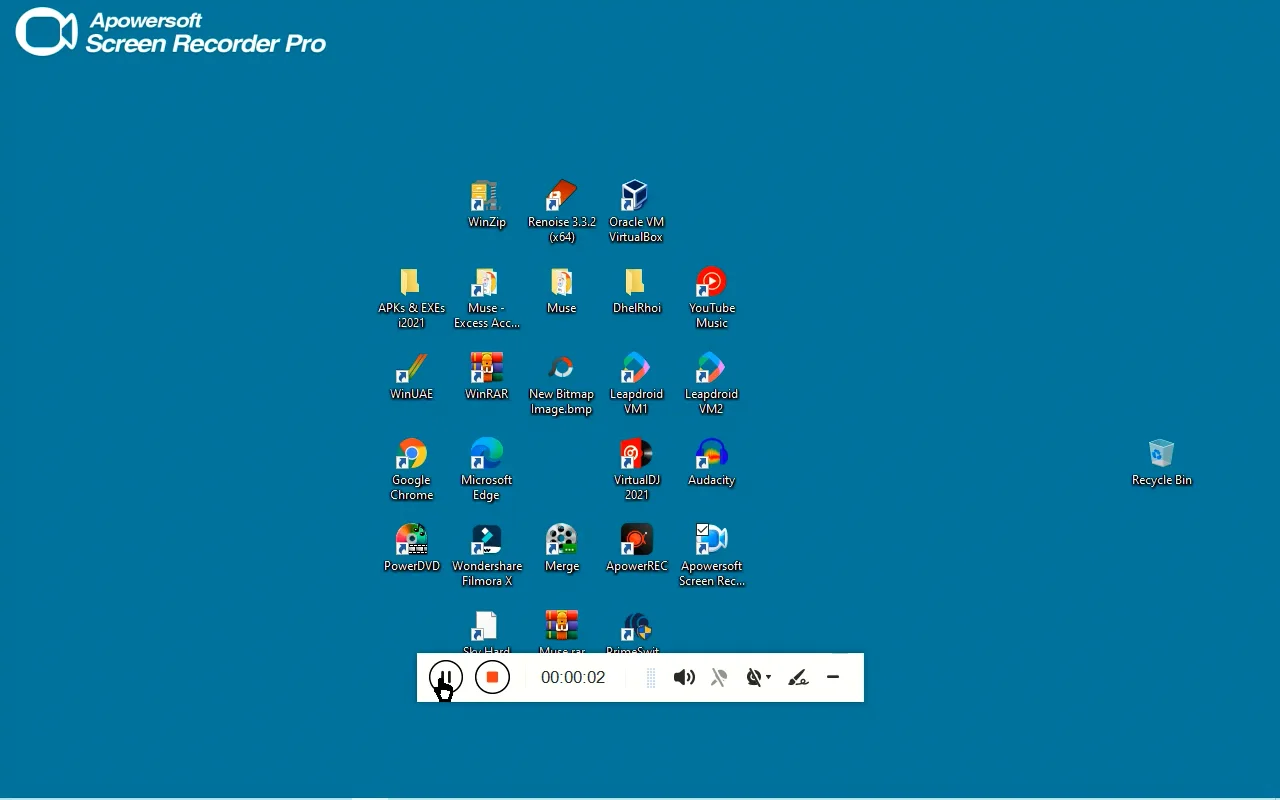Select the Audacity desktop icon
This screenshot has width=1280, height=800.
tap(711, 463)
